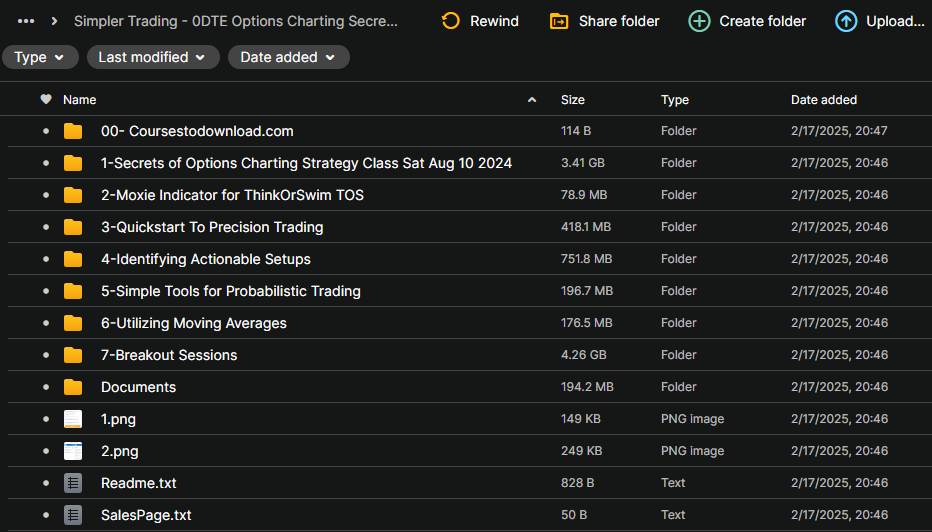Select 5-Simple Tools for Probabilistic Trading name
Viewport: 932px width, 532px height.
(x=231, y=291)
